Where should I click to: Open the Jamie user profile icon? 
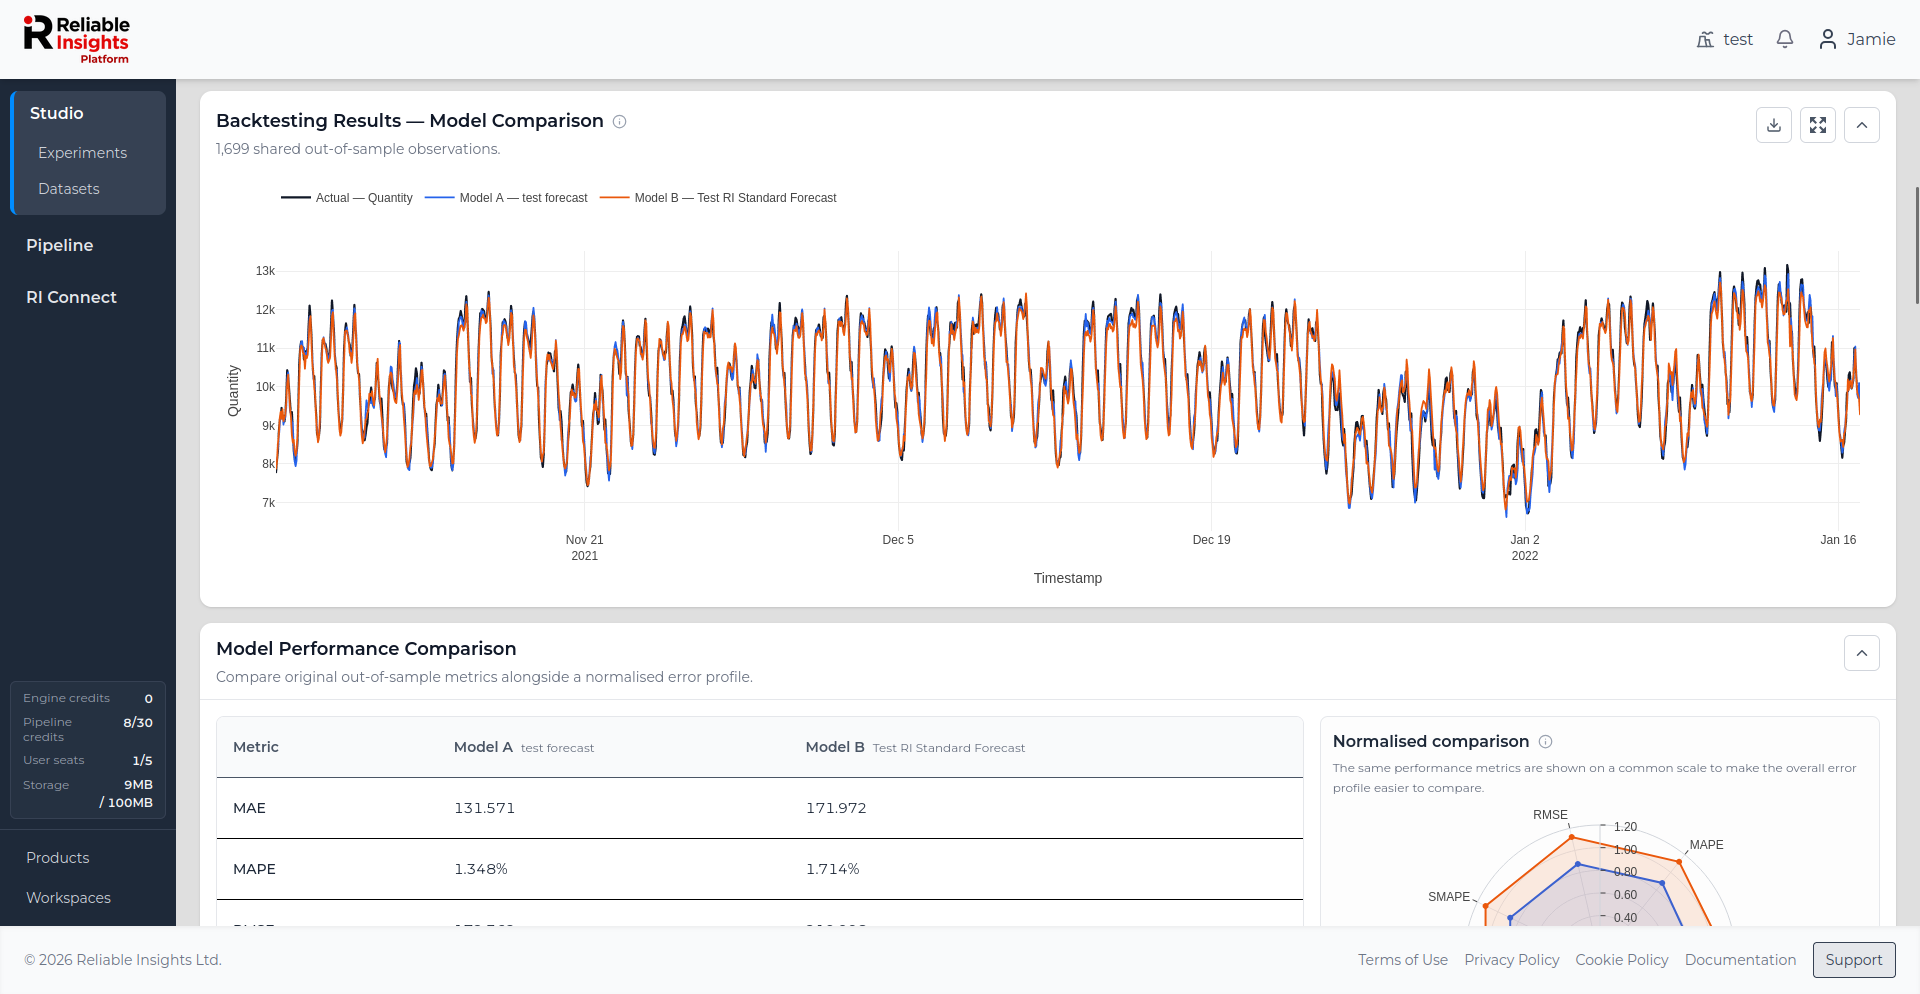[x=1828, y=39]
